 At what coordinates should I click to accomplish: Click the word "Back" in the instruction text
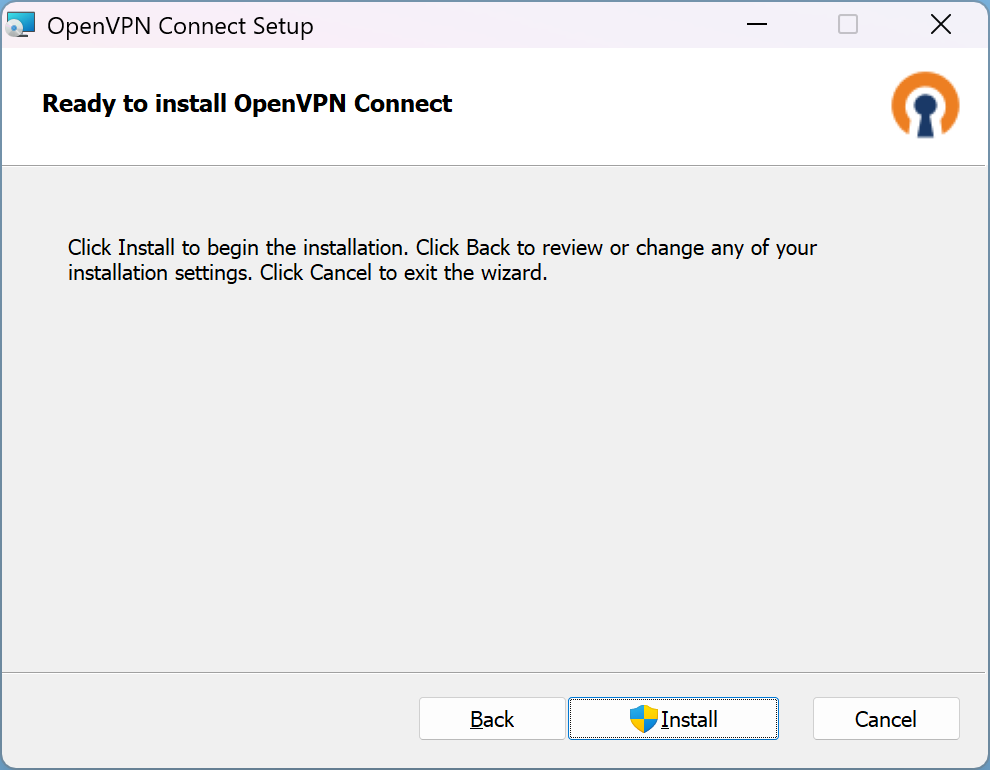[488, 247]
